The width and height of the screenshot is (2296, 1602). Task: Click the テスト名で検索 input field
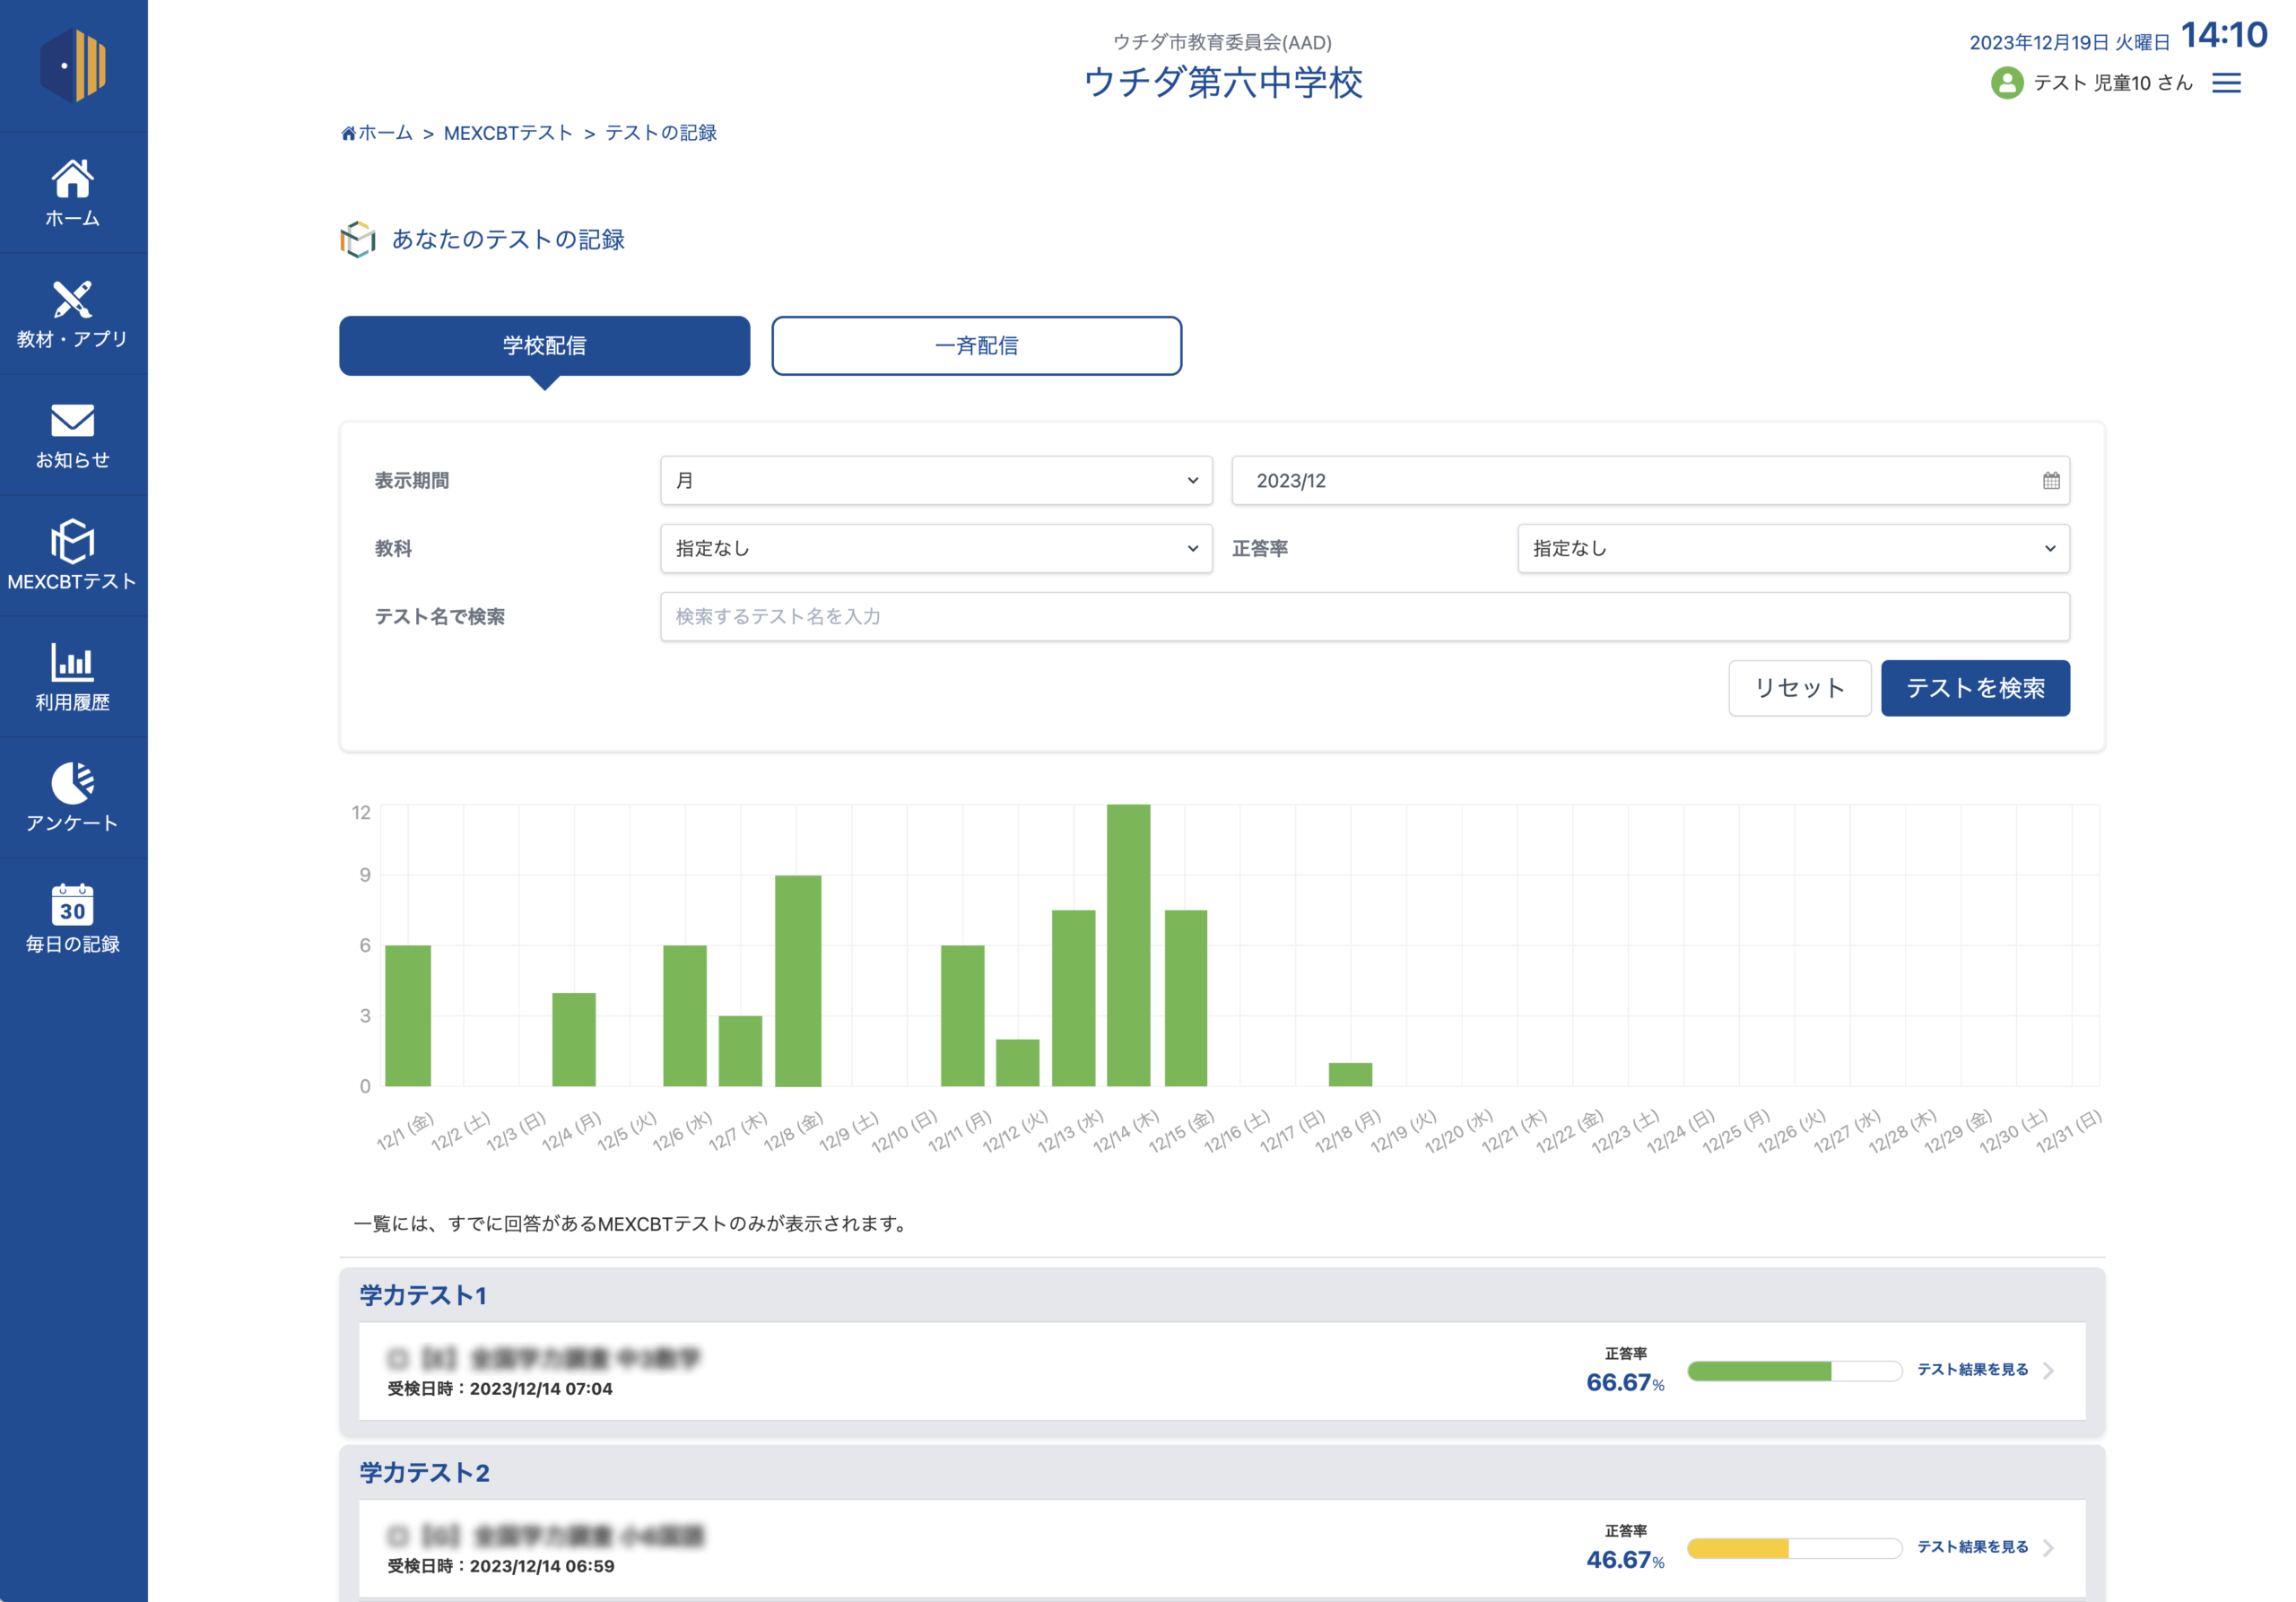click(1364, 617)
